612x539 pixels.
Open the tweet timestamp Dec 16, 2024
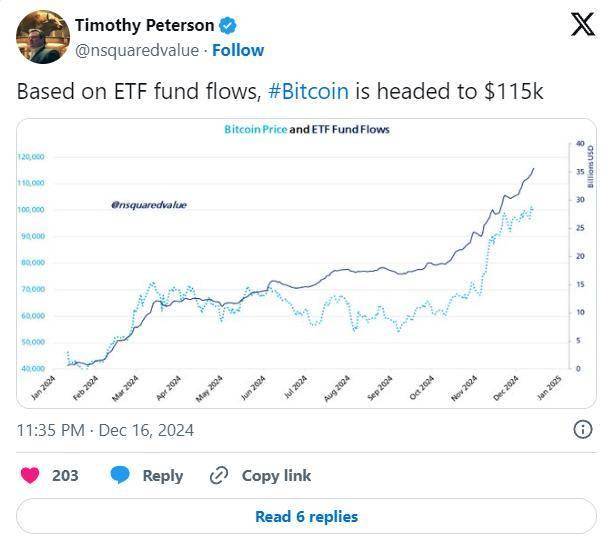coord(105,430)
